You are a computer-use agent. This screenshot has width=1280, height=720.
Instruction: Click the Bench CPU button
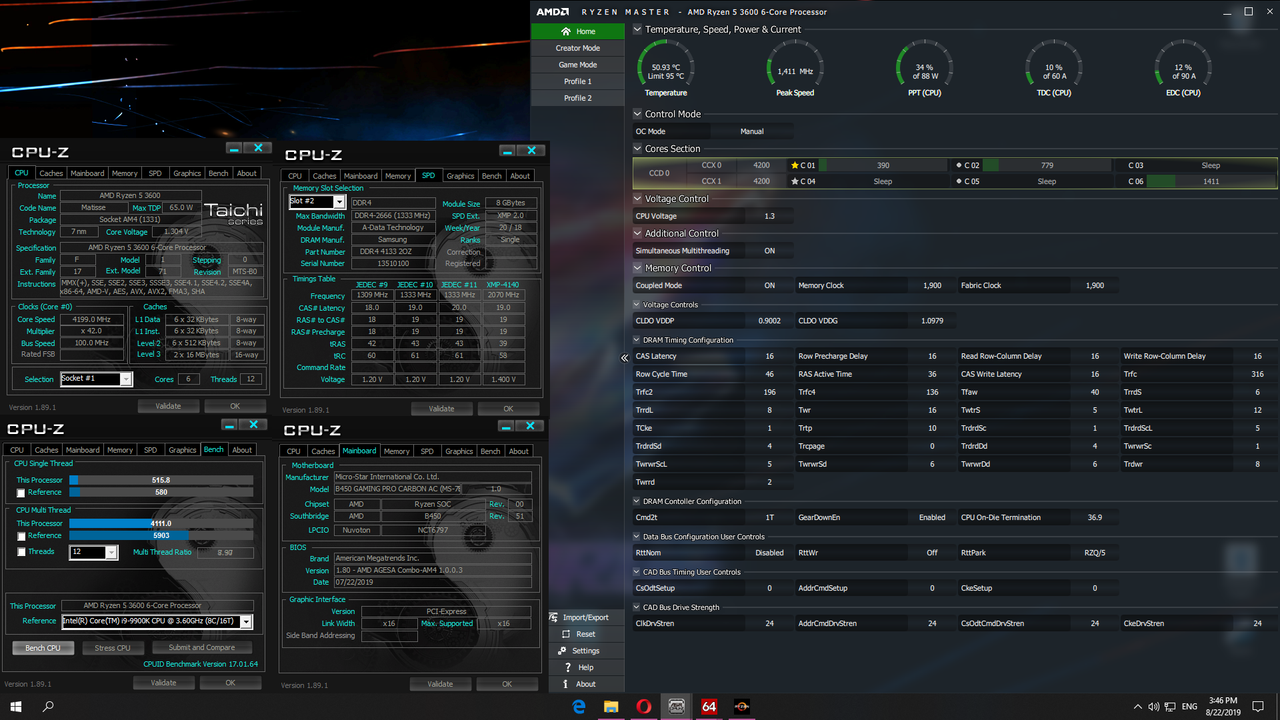42,647
